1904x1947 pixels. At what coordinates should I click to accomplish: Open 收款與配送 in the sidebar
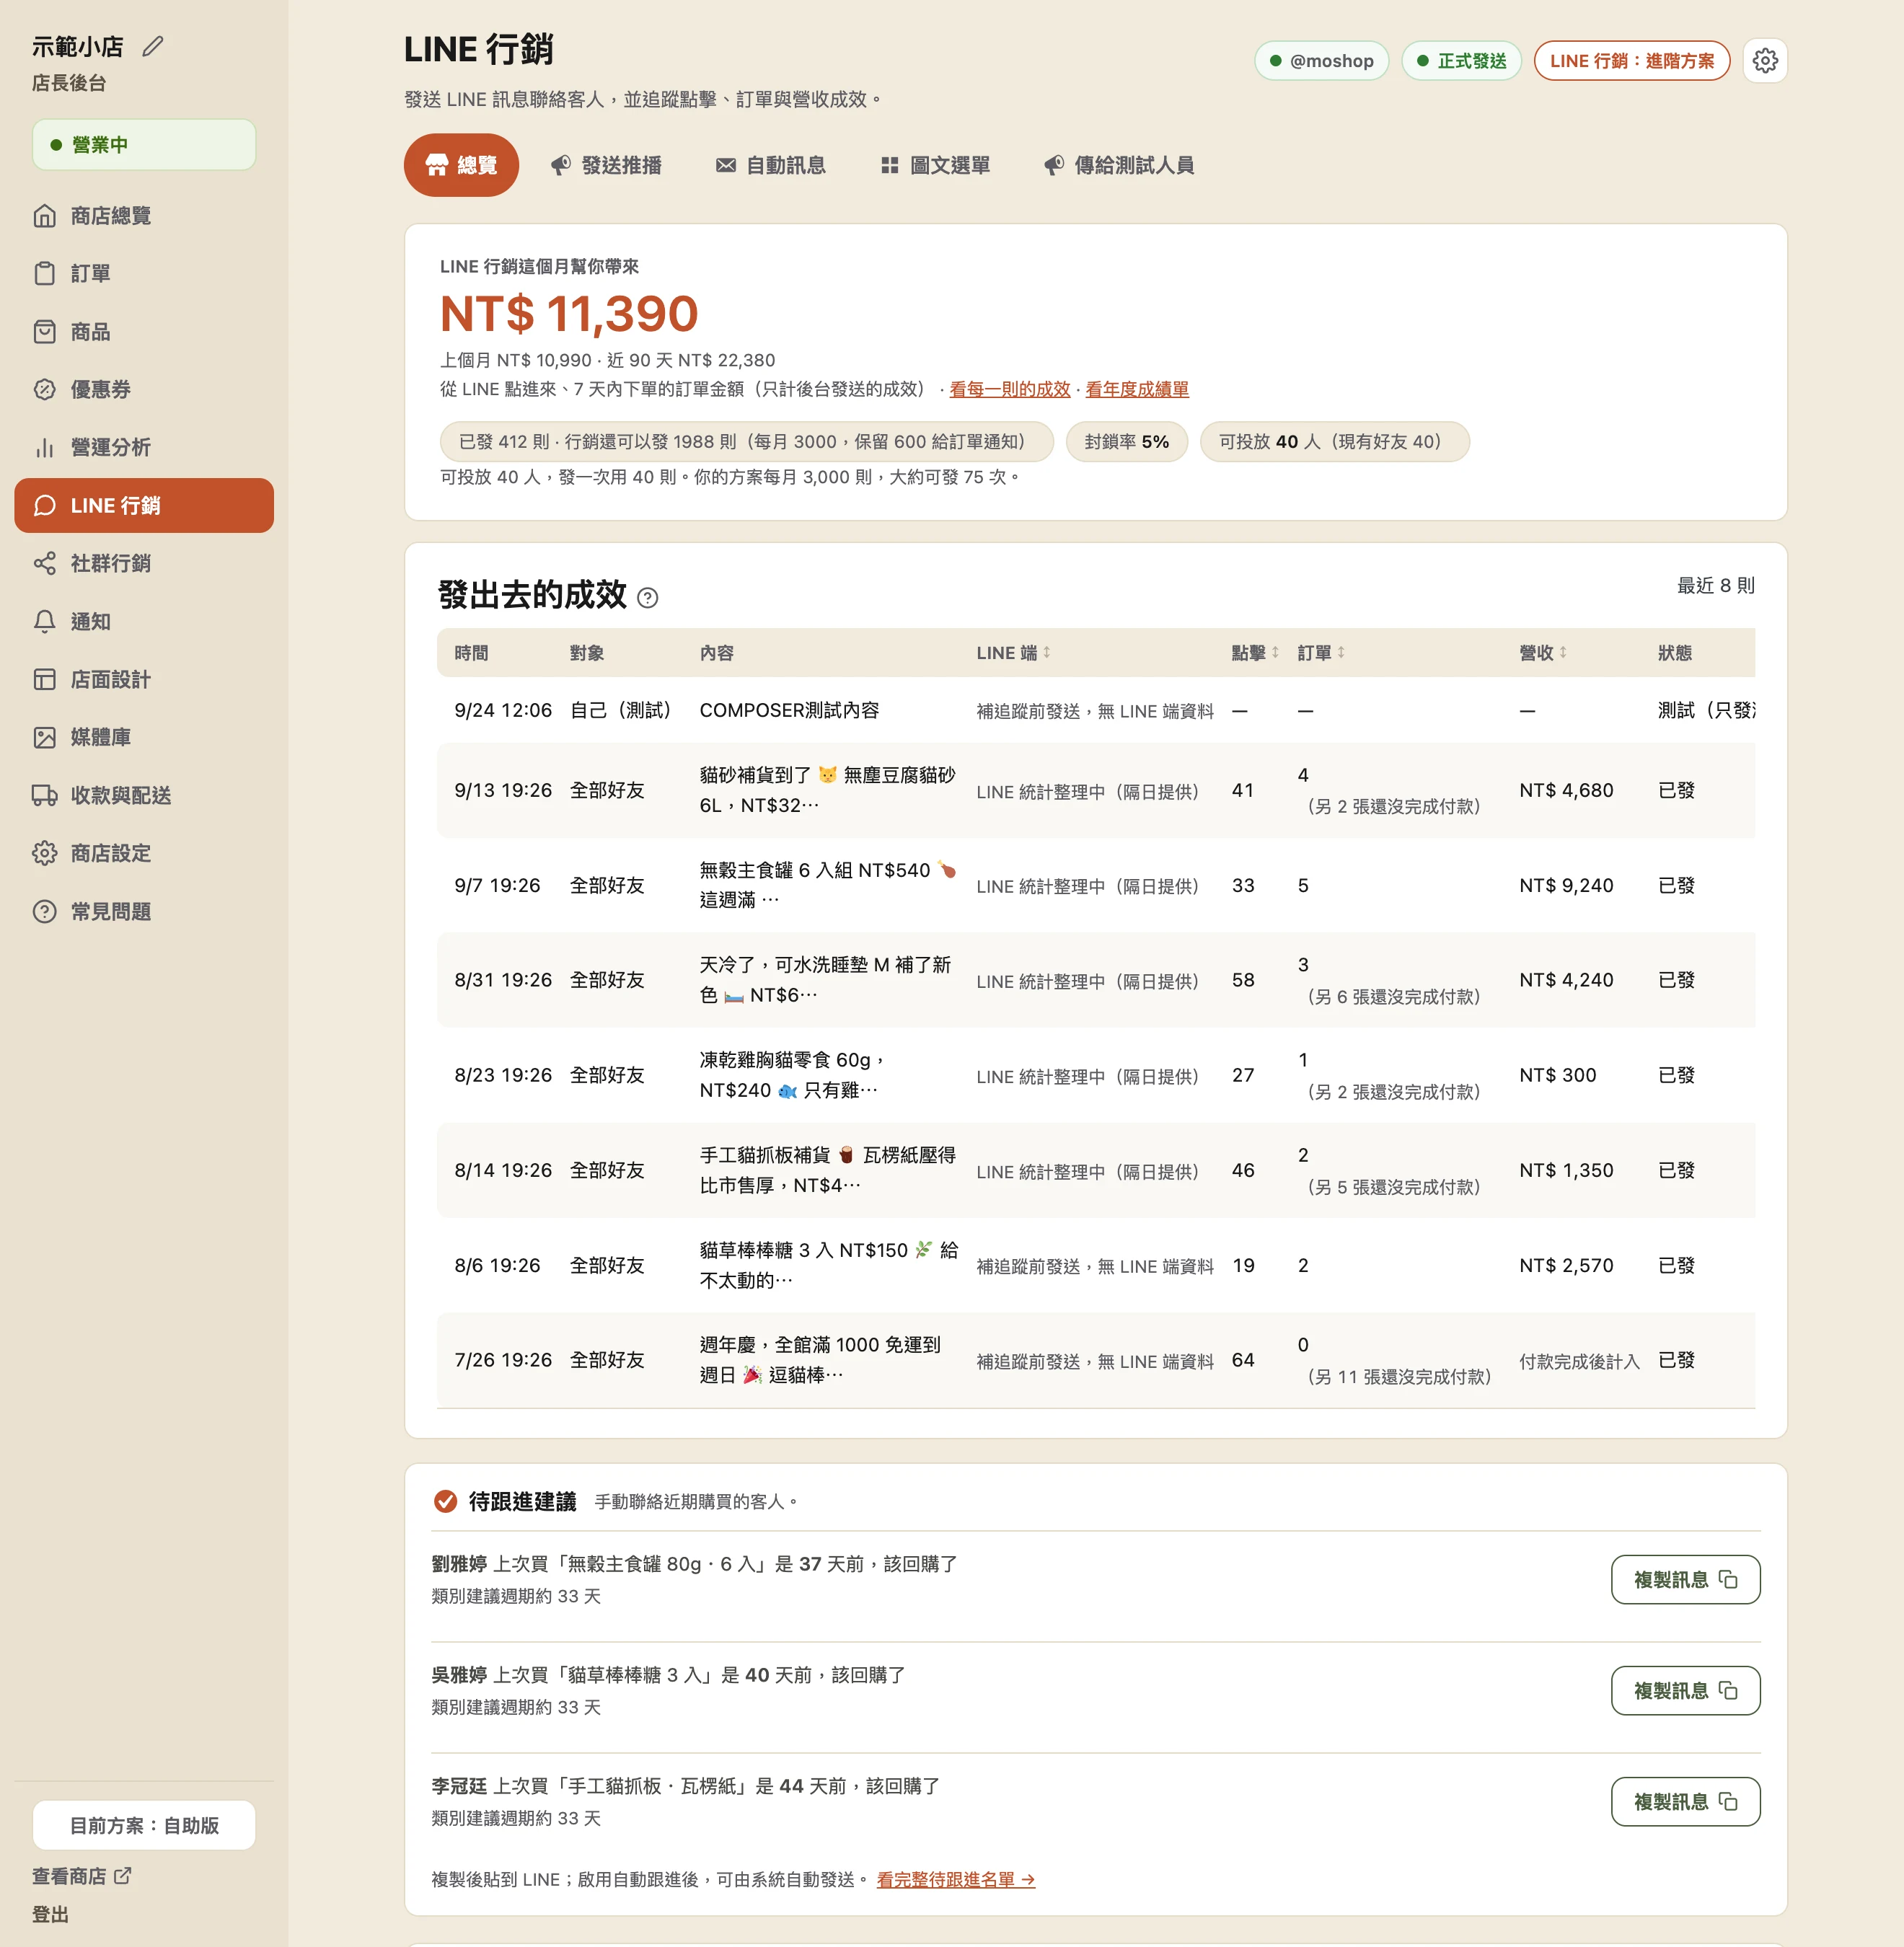[x=144, y=796]
